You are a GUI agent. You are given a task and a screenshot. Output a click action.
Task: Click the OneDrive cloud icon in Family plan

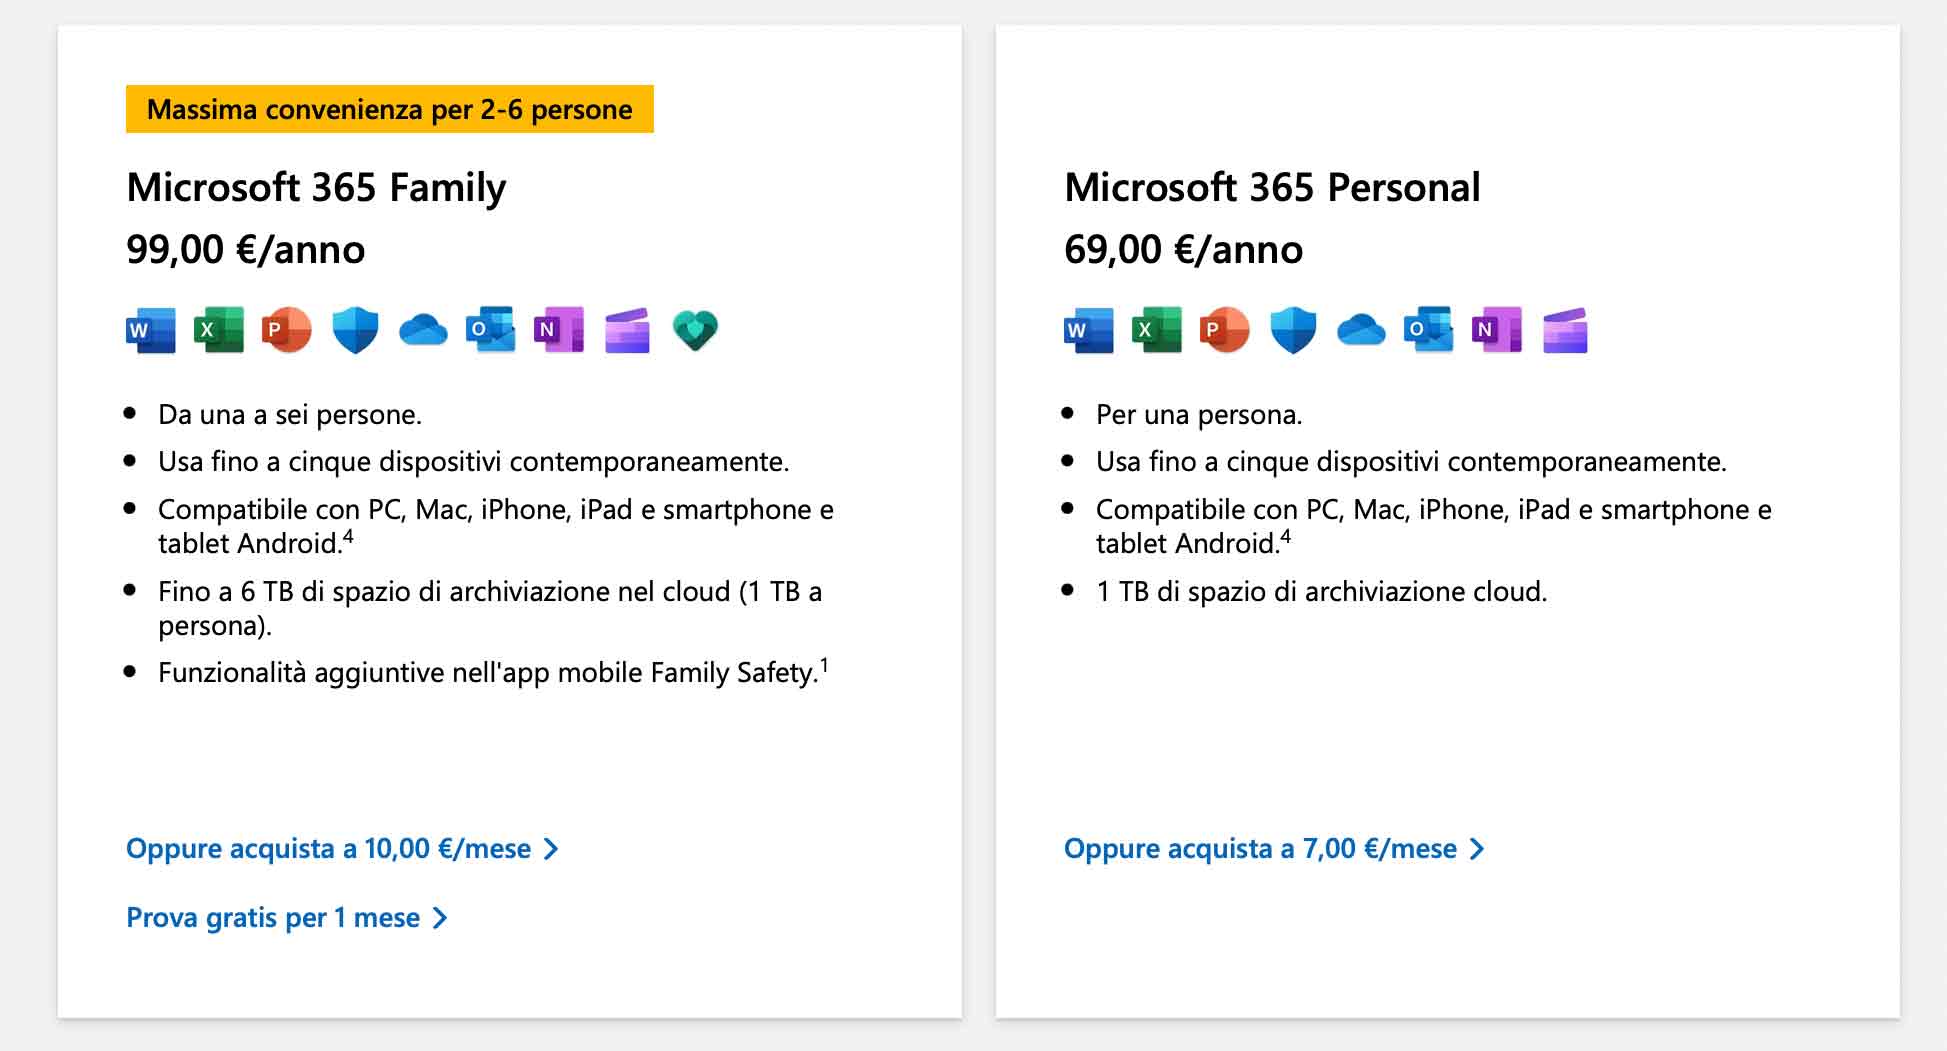tap(423, 330)
